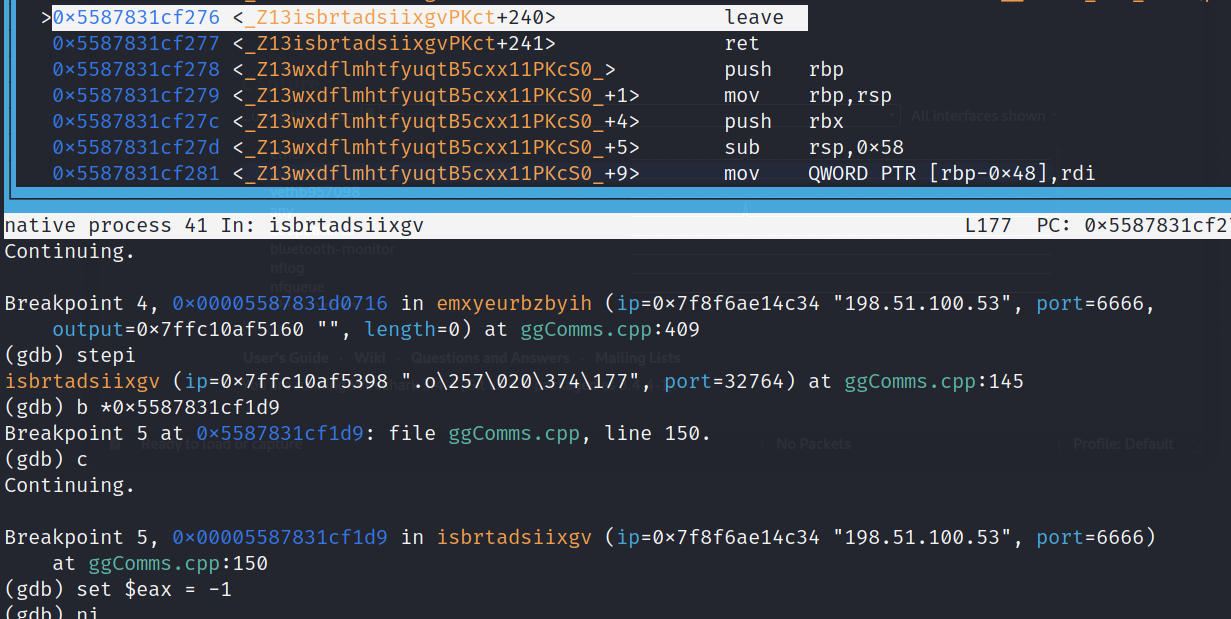The image size is (1231, 619).
Task: Click the 'sub rsp,0x58' instruction
Action: (814, 147)
